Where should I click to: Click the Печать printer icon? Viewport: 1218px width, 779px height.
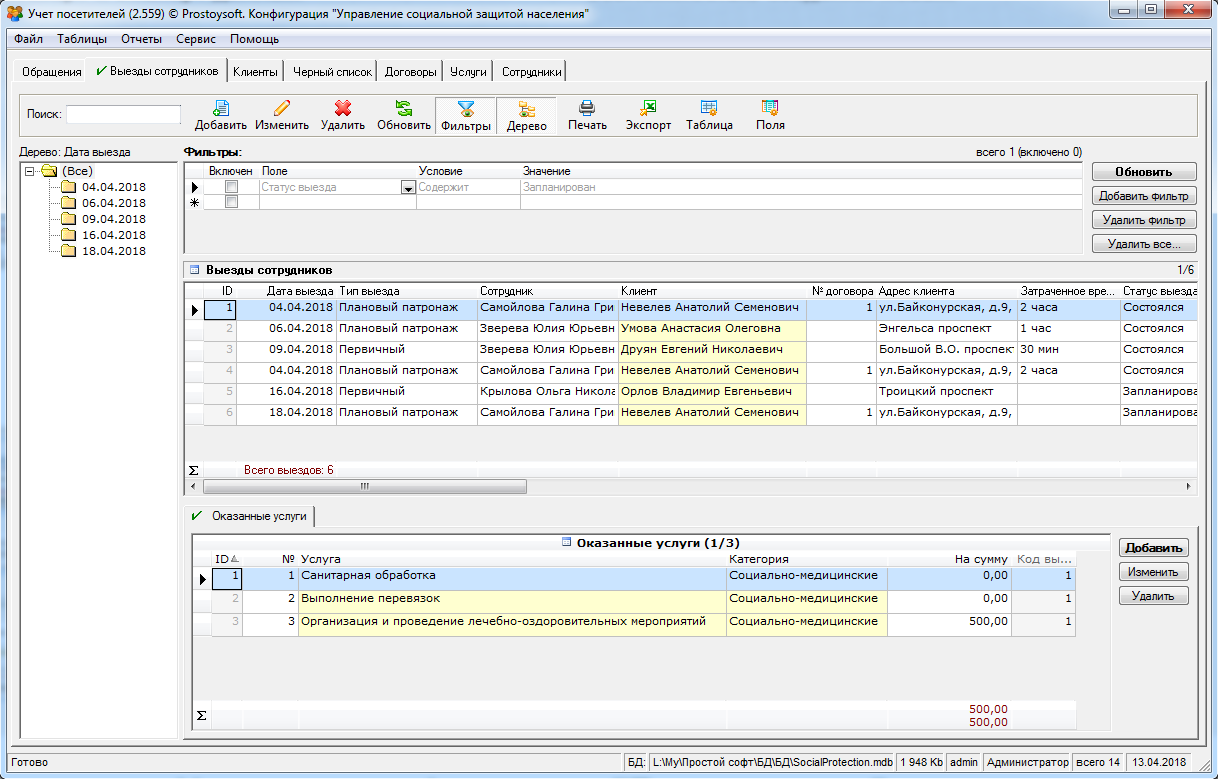click(587, 109)
